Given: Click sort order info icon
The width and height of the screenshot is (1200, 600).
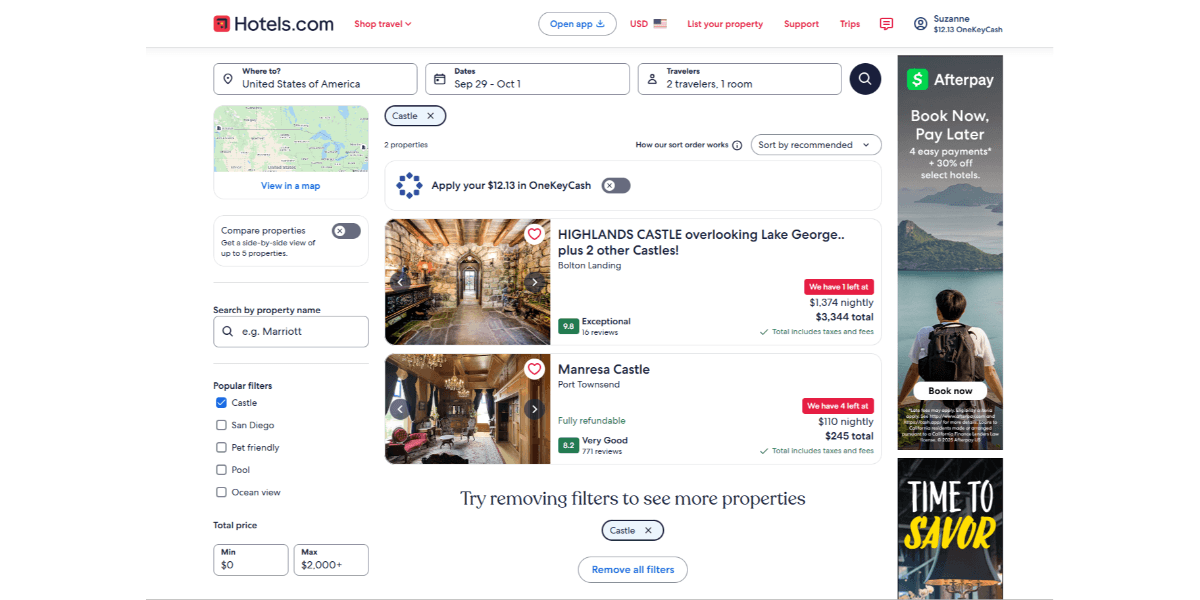Looking at the screenshot, I should coord(737,145).
